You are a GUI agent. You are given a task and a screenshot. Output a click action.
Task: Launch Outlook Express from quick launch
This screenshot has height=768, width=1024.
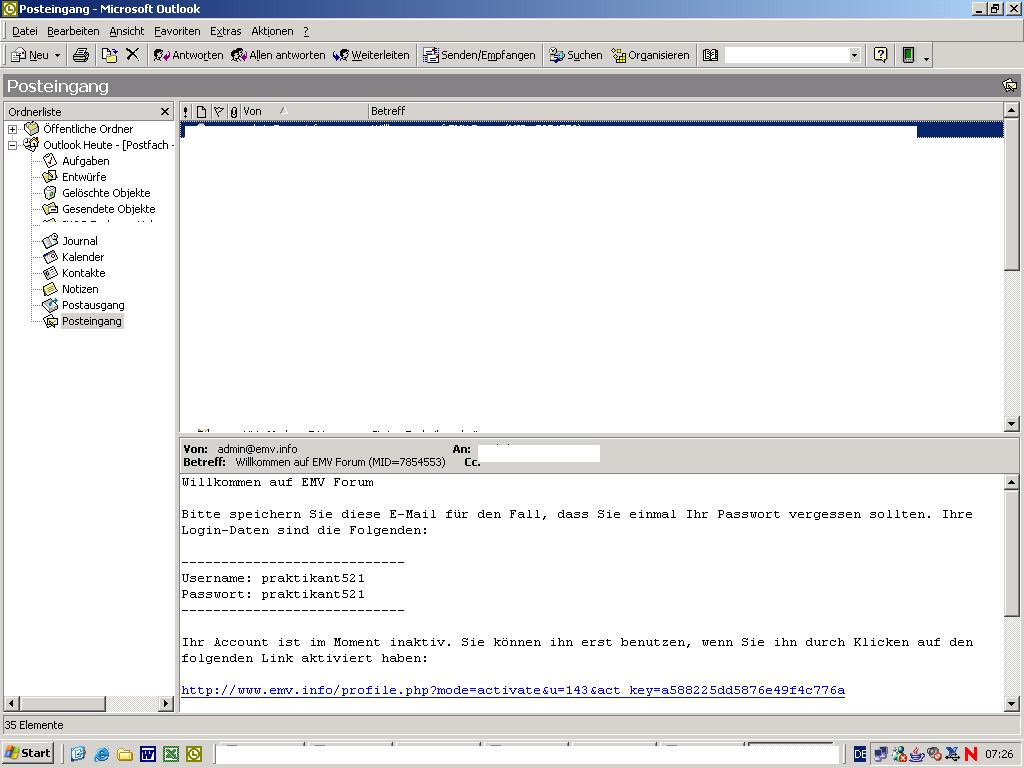[x=78, y=754]
